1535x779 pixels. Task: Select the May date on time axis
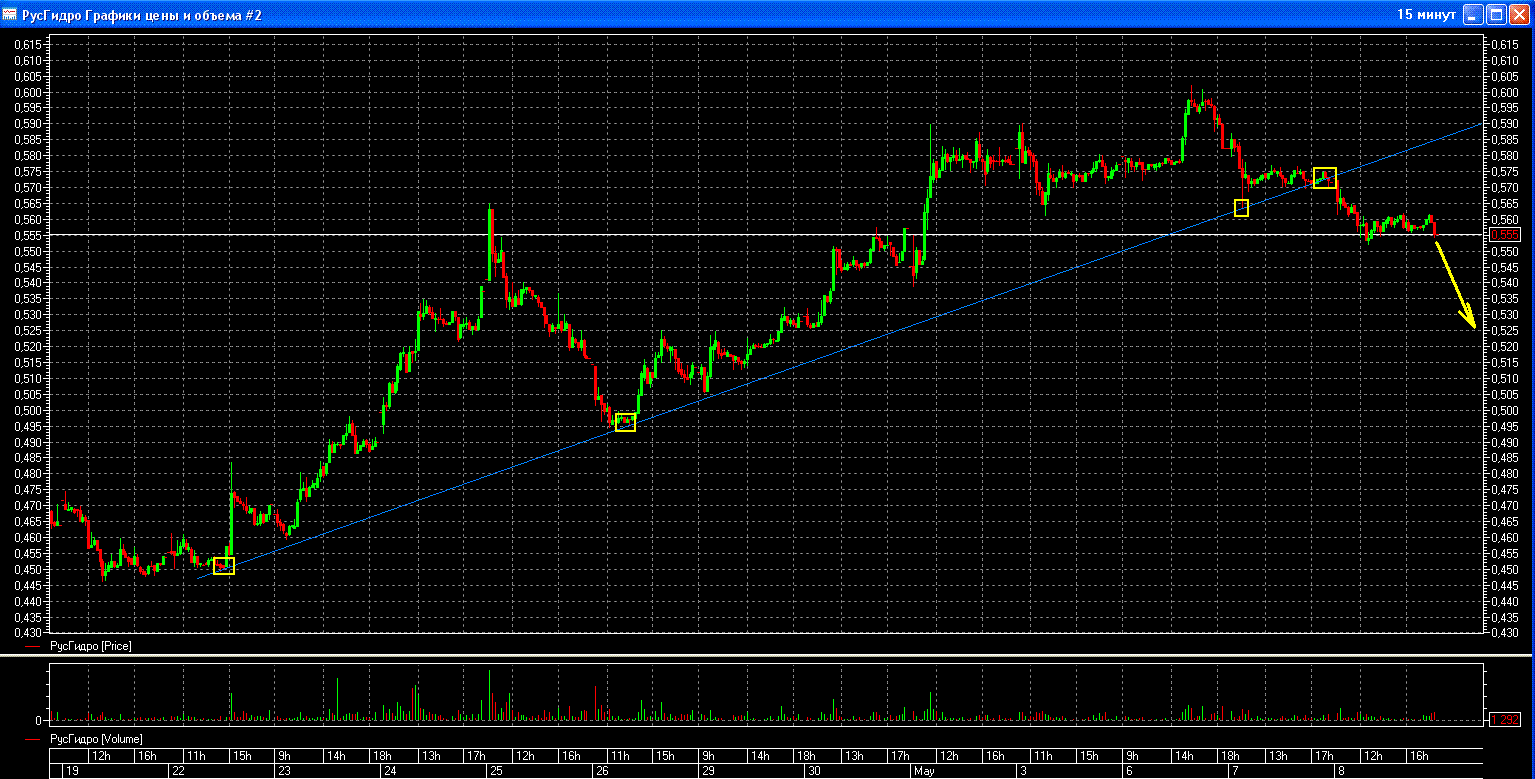coord(923,771)
